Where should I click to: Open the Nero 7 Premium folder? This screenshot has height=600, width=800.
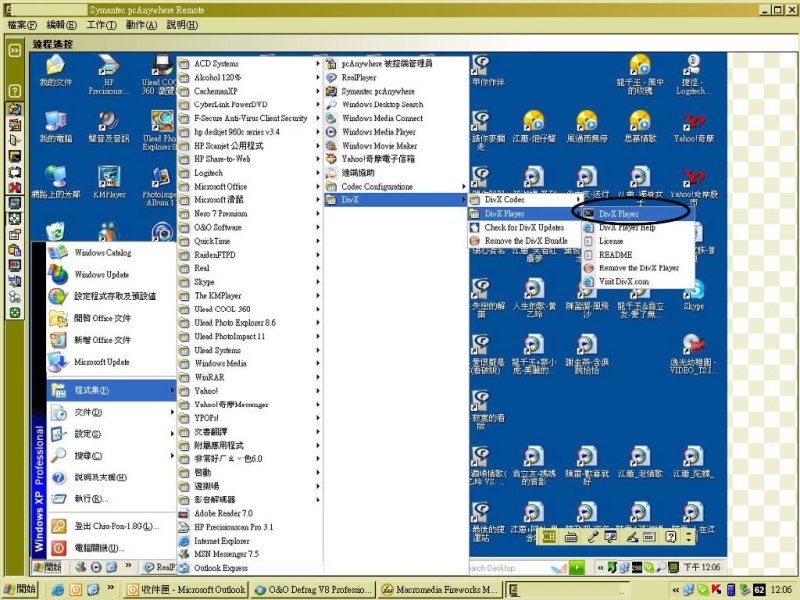point(250,214)
